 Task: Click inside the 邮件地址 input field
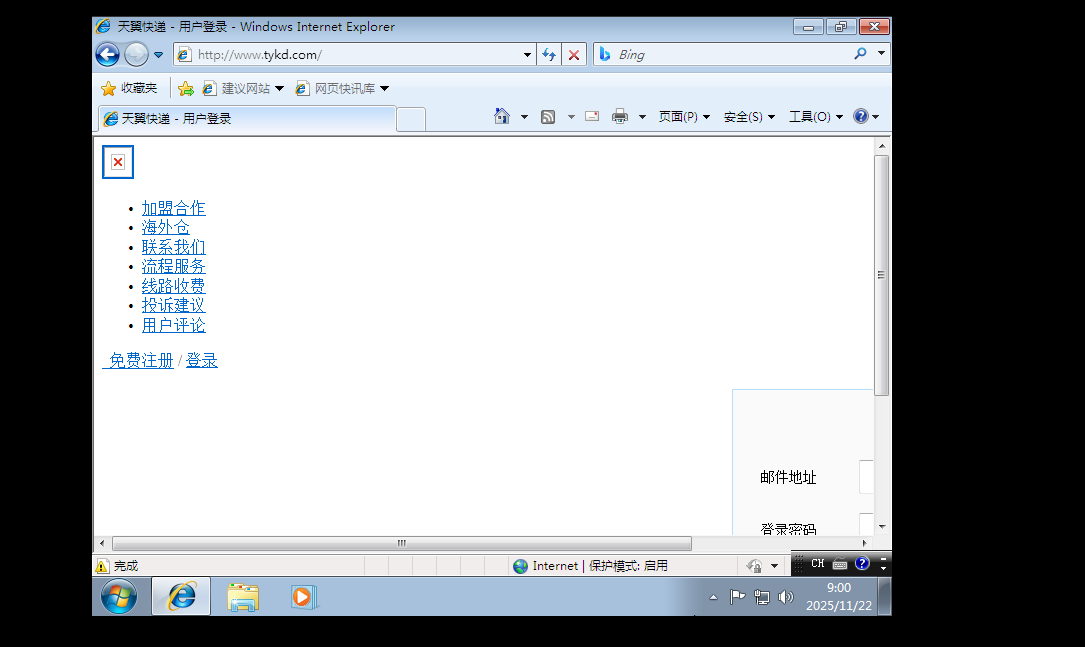point(866,477)
